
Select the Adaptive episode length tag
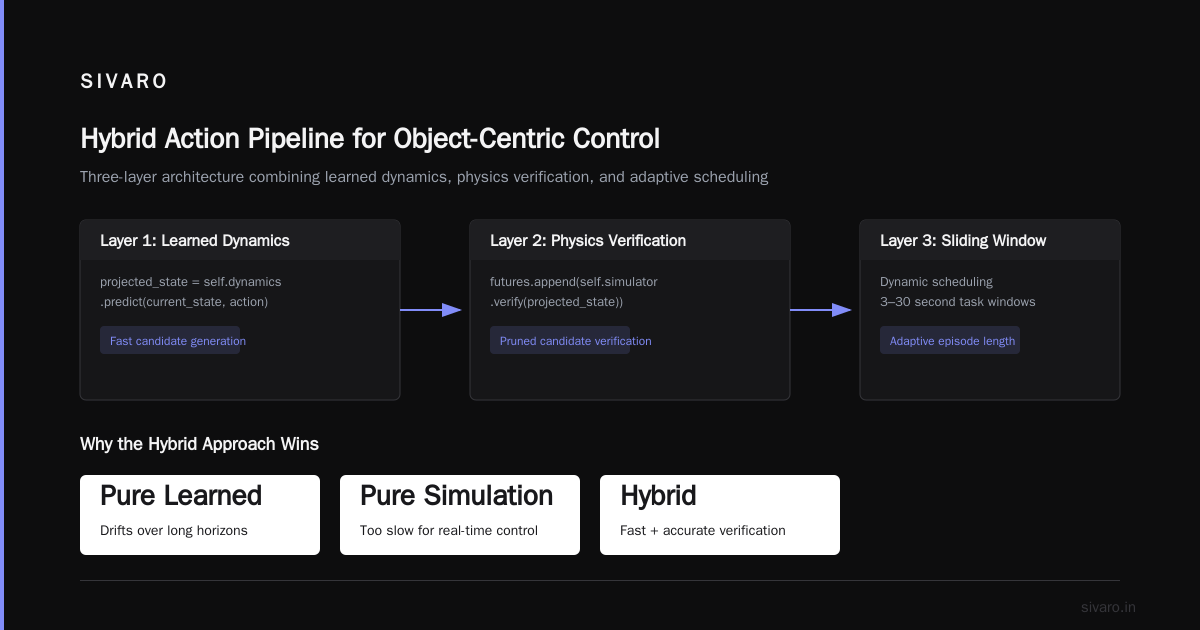[x=950, y=340]
